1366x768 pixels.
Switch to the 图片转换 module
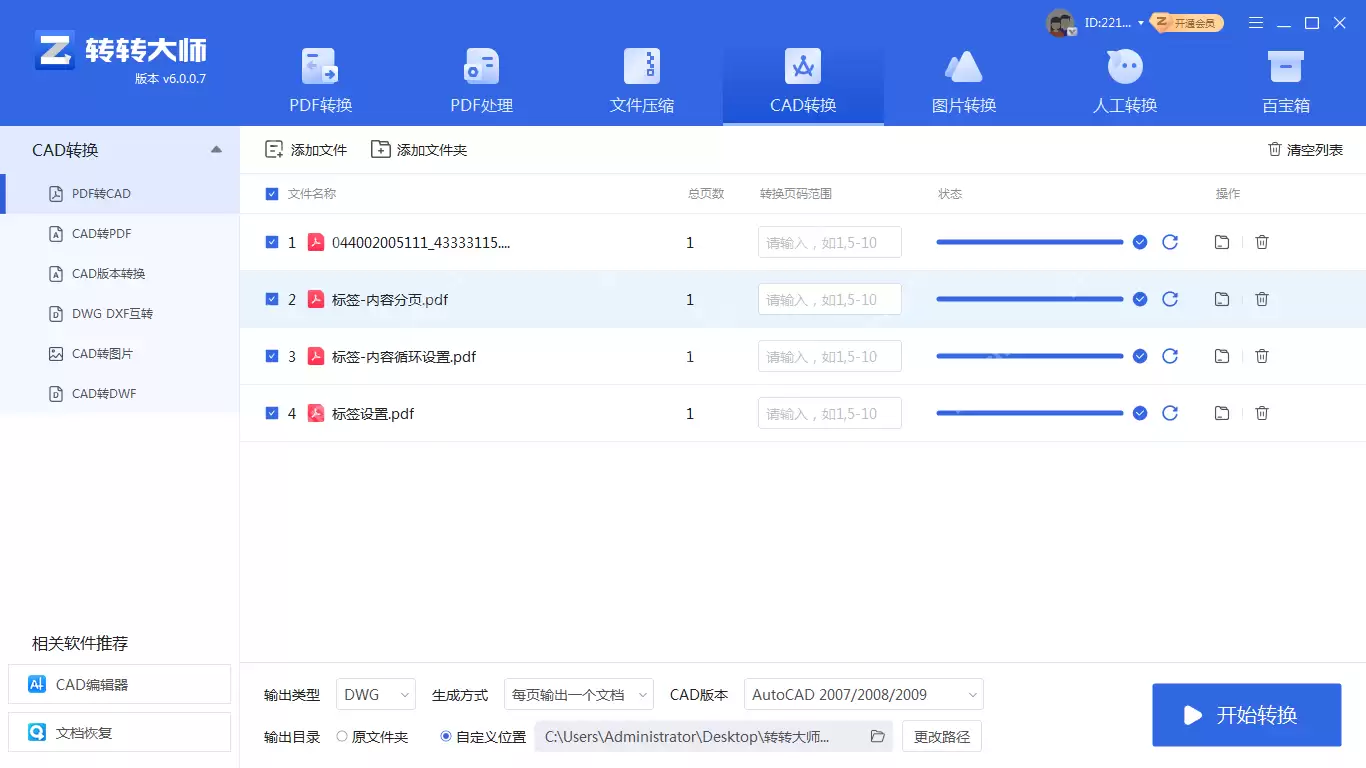pos(963,80)
